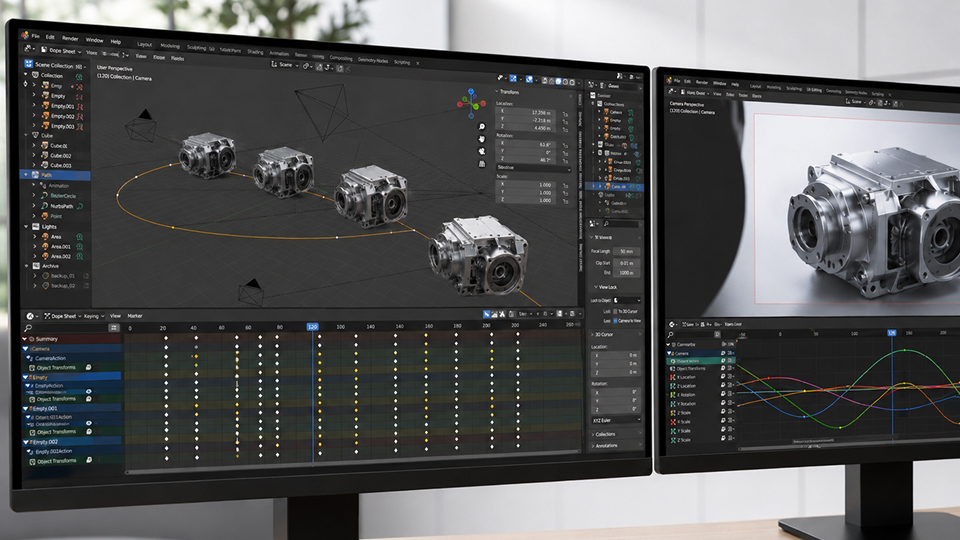Open editor type selector in left monitor top header
This screenshot has width=960, height=540.
click(x=30, y=48)
